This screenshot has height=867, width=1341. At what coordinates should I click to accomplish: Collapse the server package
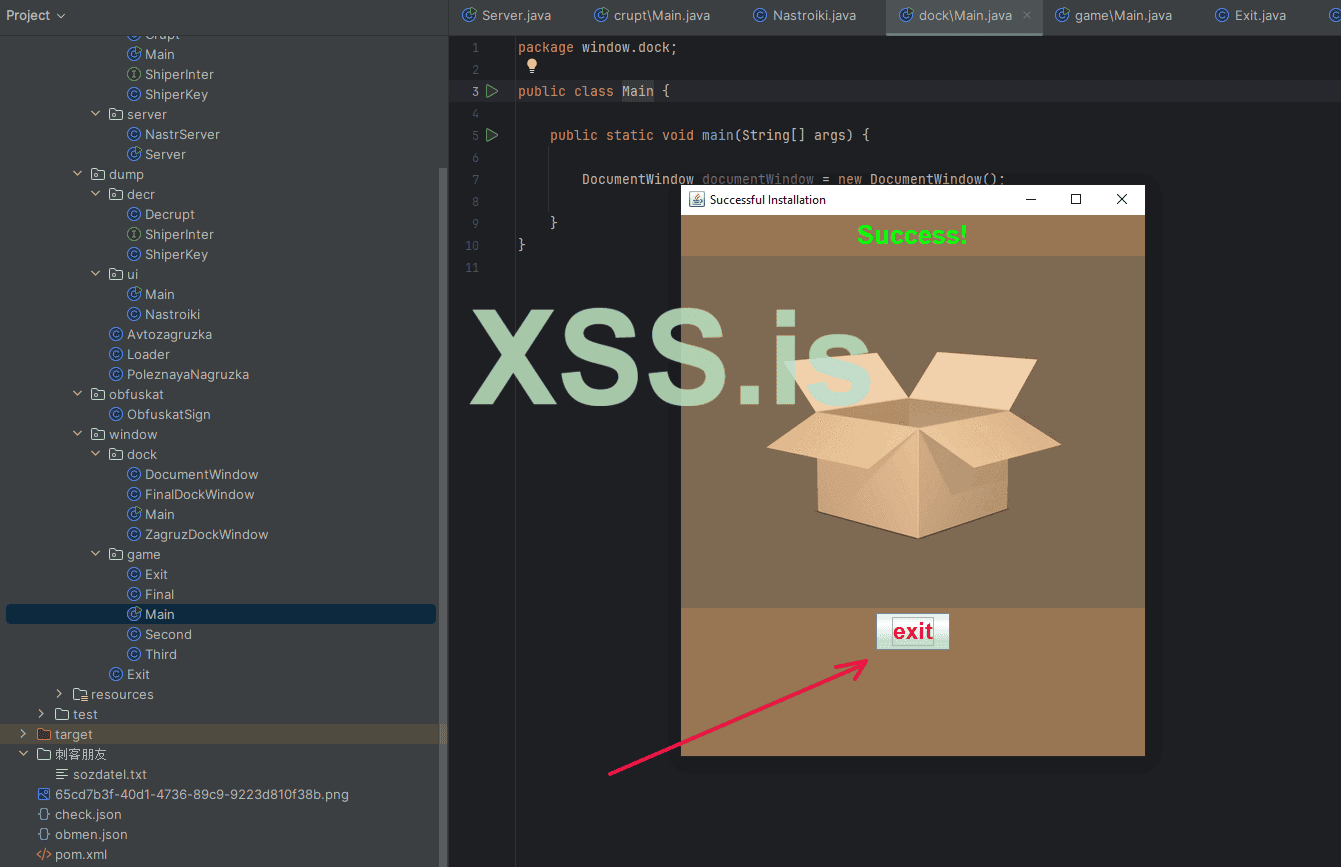click(x=96, y=114)
